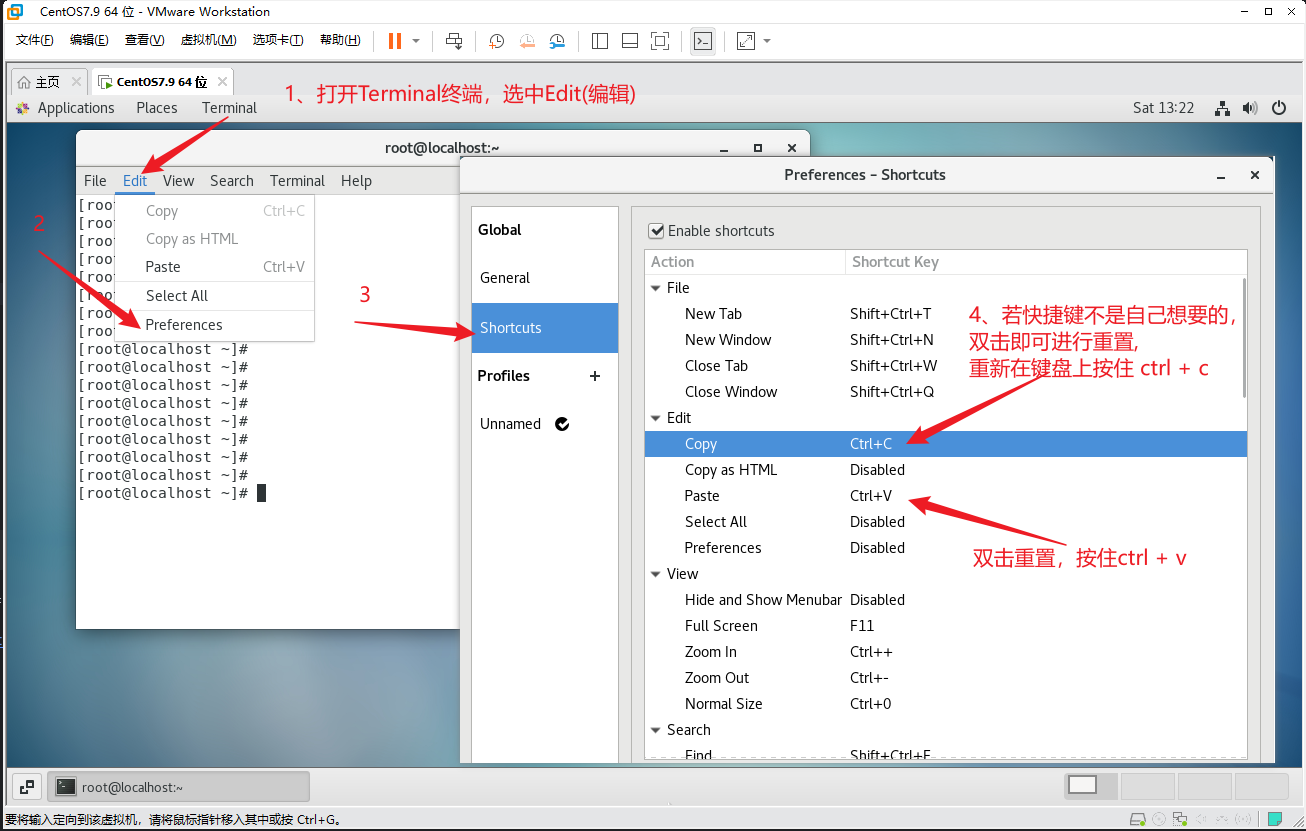The image size is (1306, 831).
Task: Click the stretch guest display icon
Action: coord(746,41)
